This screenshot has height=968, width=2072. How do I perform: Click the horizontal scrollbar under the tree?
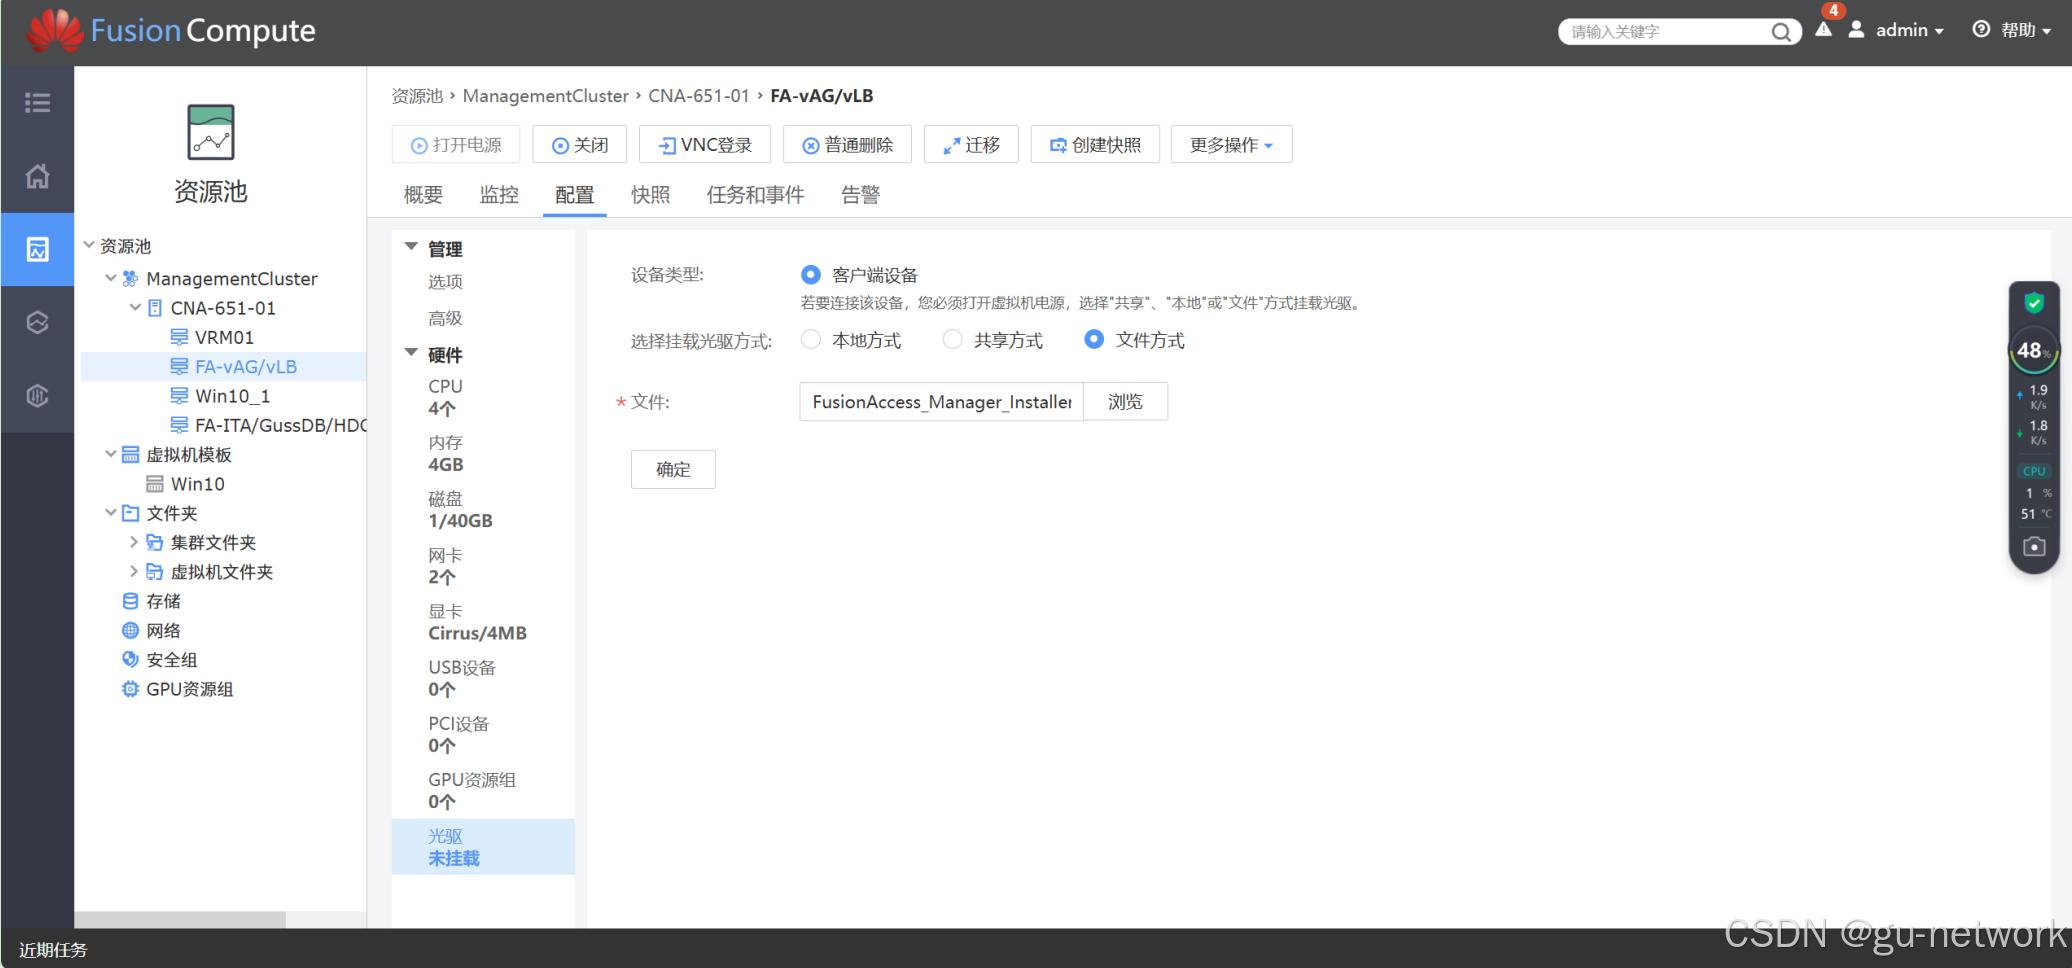point(180,919)
